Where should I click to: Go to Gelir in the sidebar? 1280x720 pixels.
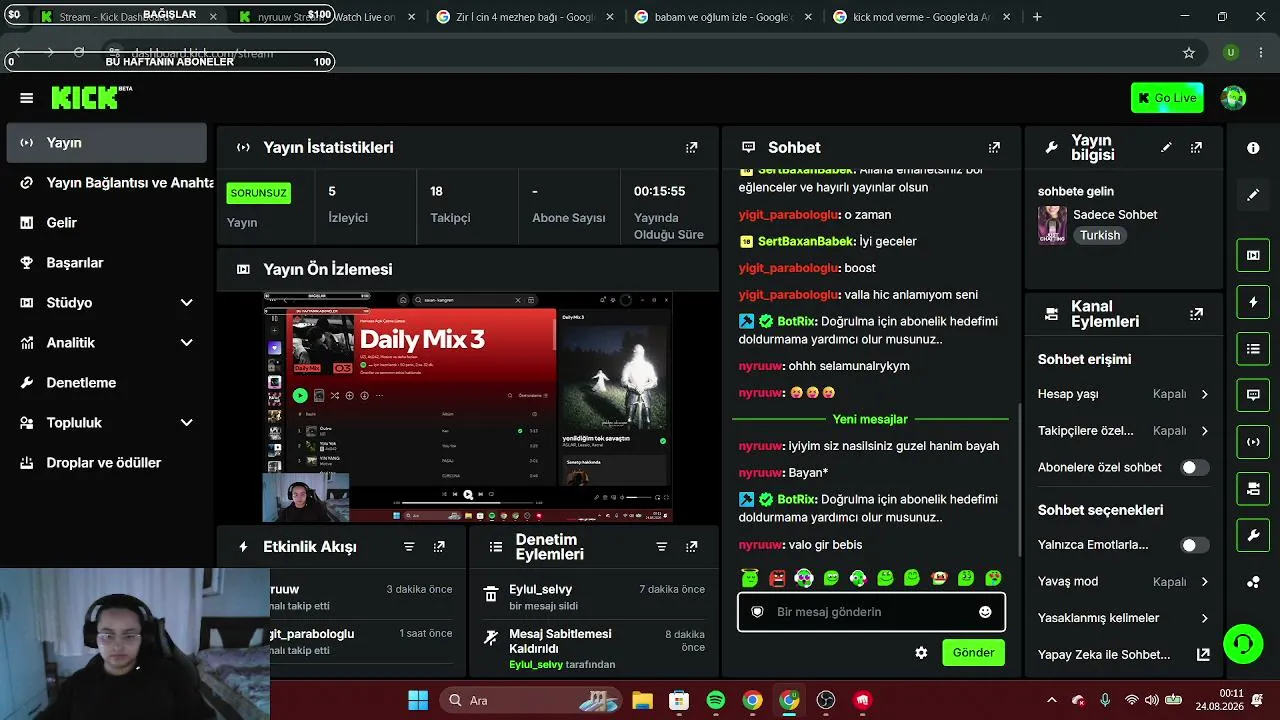(106, 223)
